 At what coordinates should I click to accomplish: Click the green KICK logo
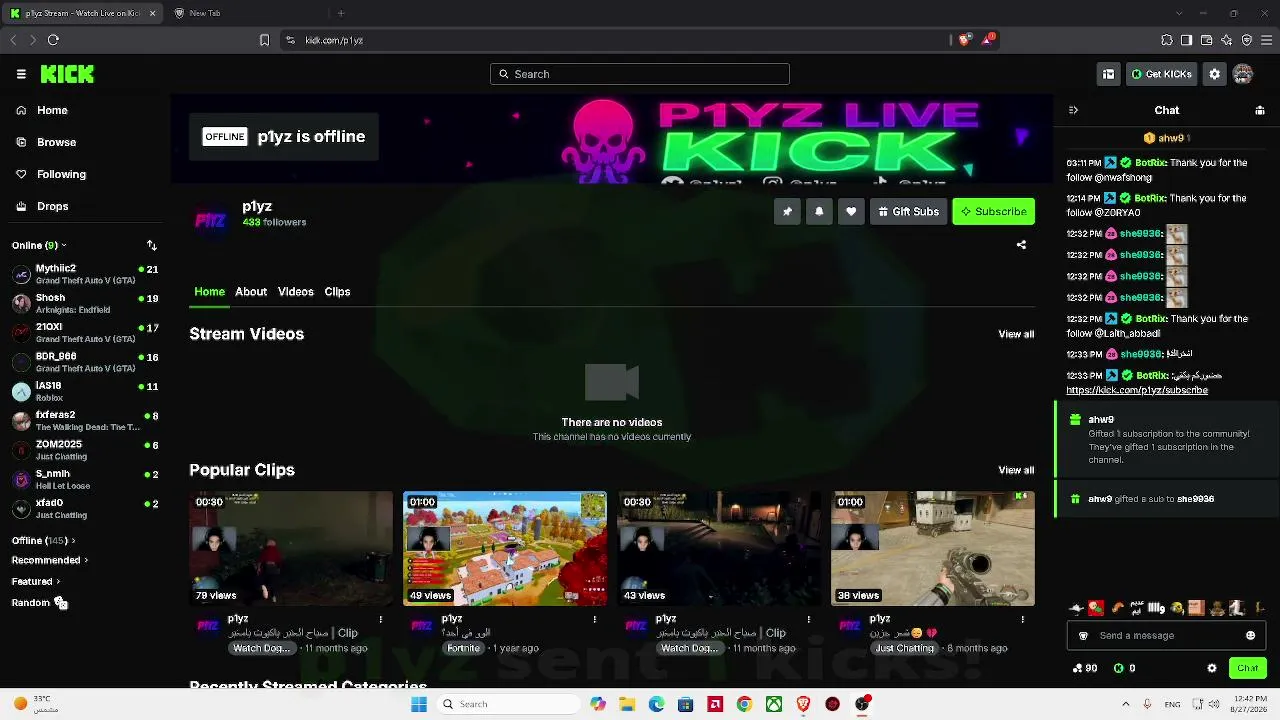click(67, 74)
